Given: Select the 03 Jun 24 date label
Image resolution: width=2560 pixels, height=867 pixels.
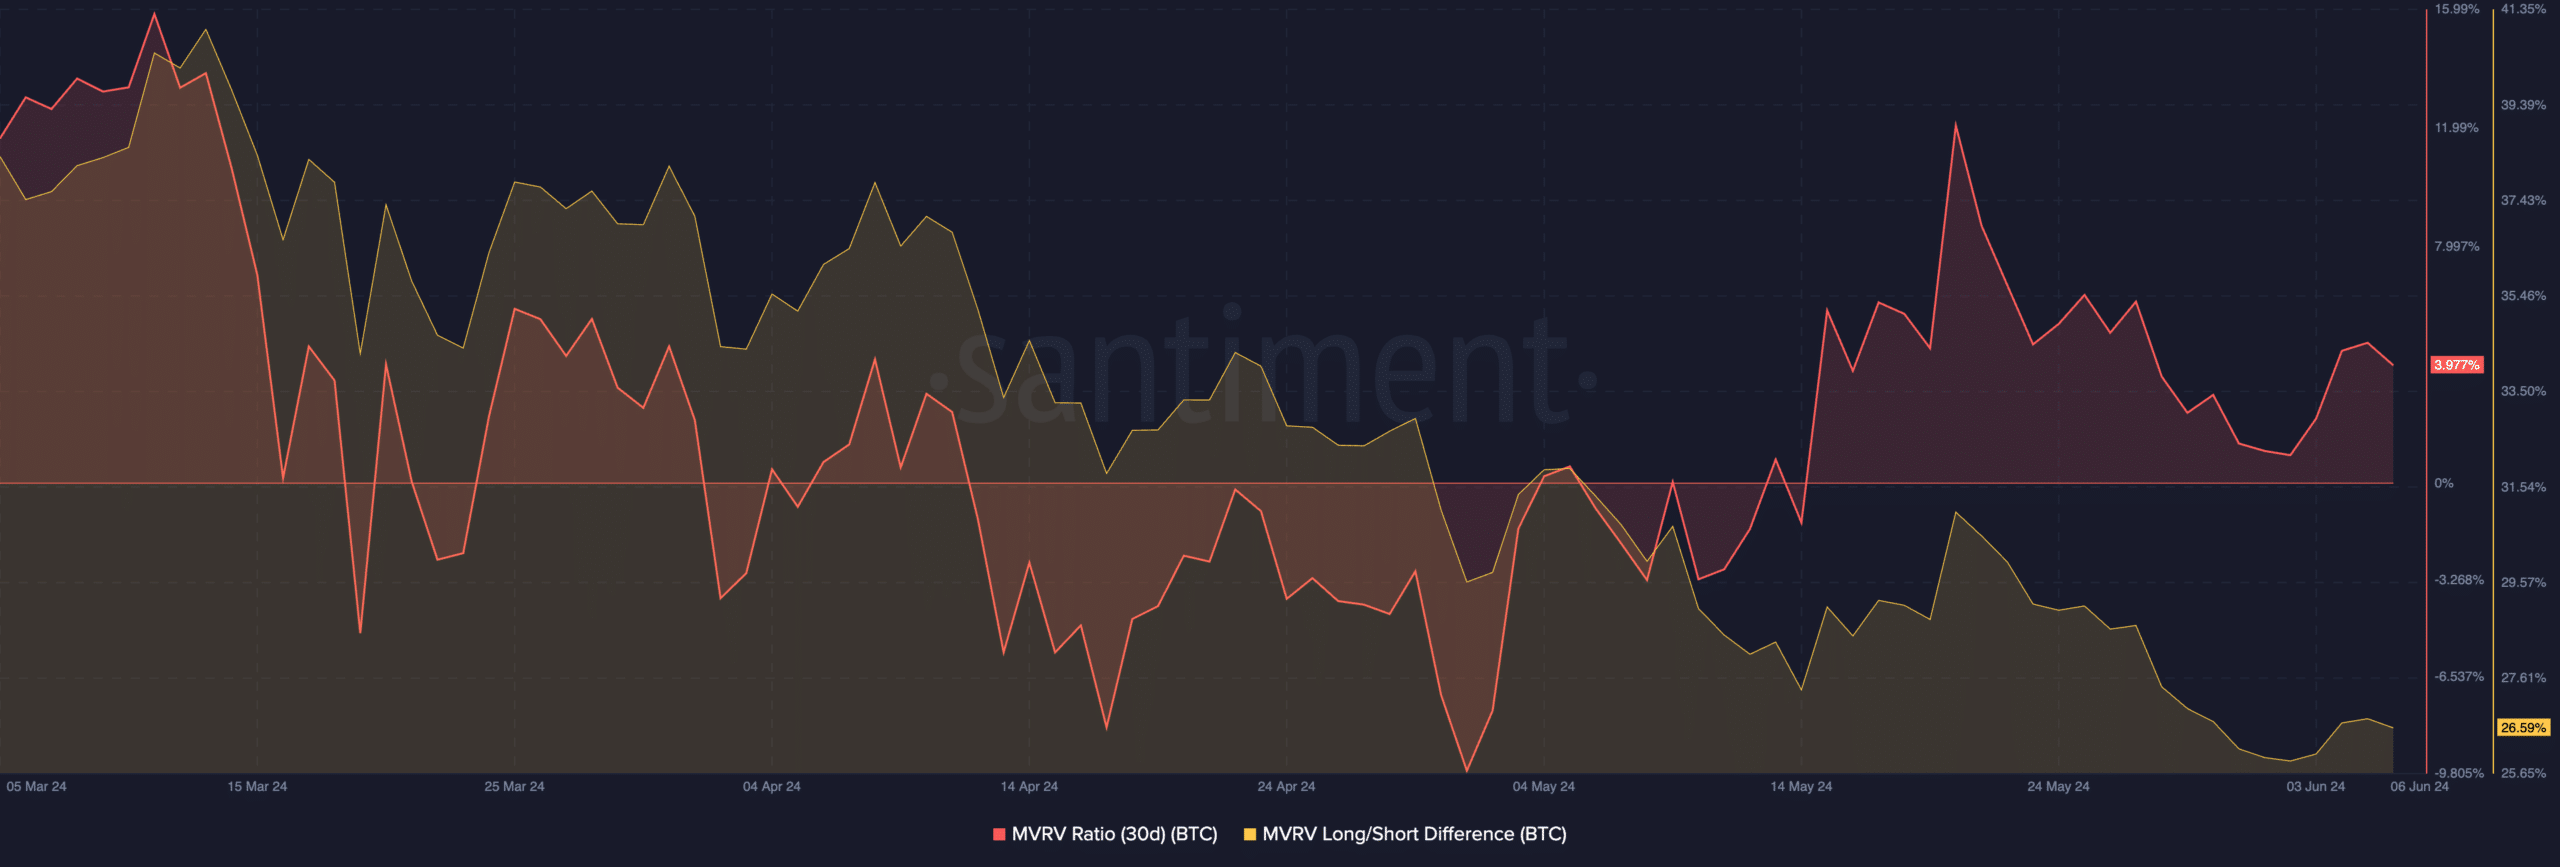Looking at the screenshot, I should click(2315, 787).
